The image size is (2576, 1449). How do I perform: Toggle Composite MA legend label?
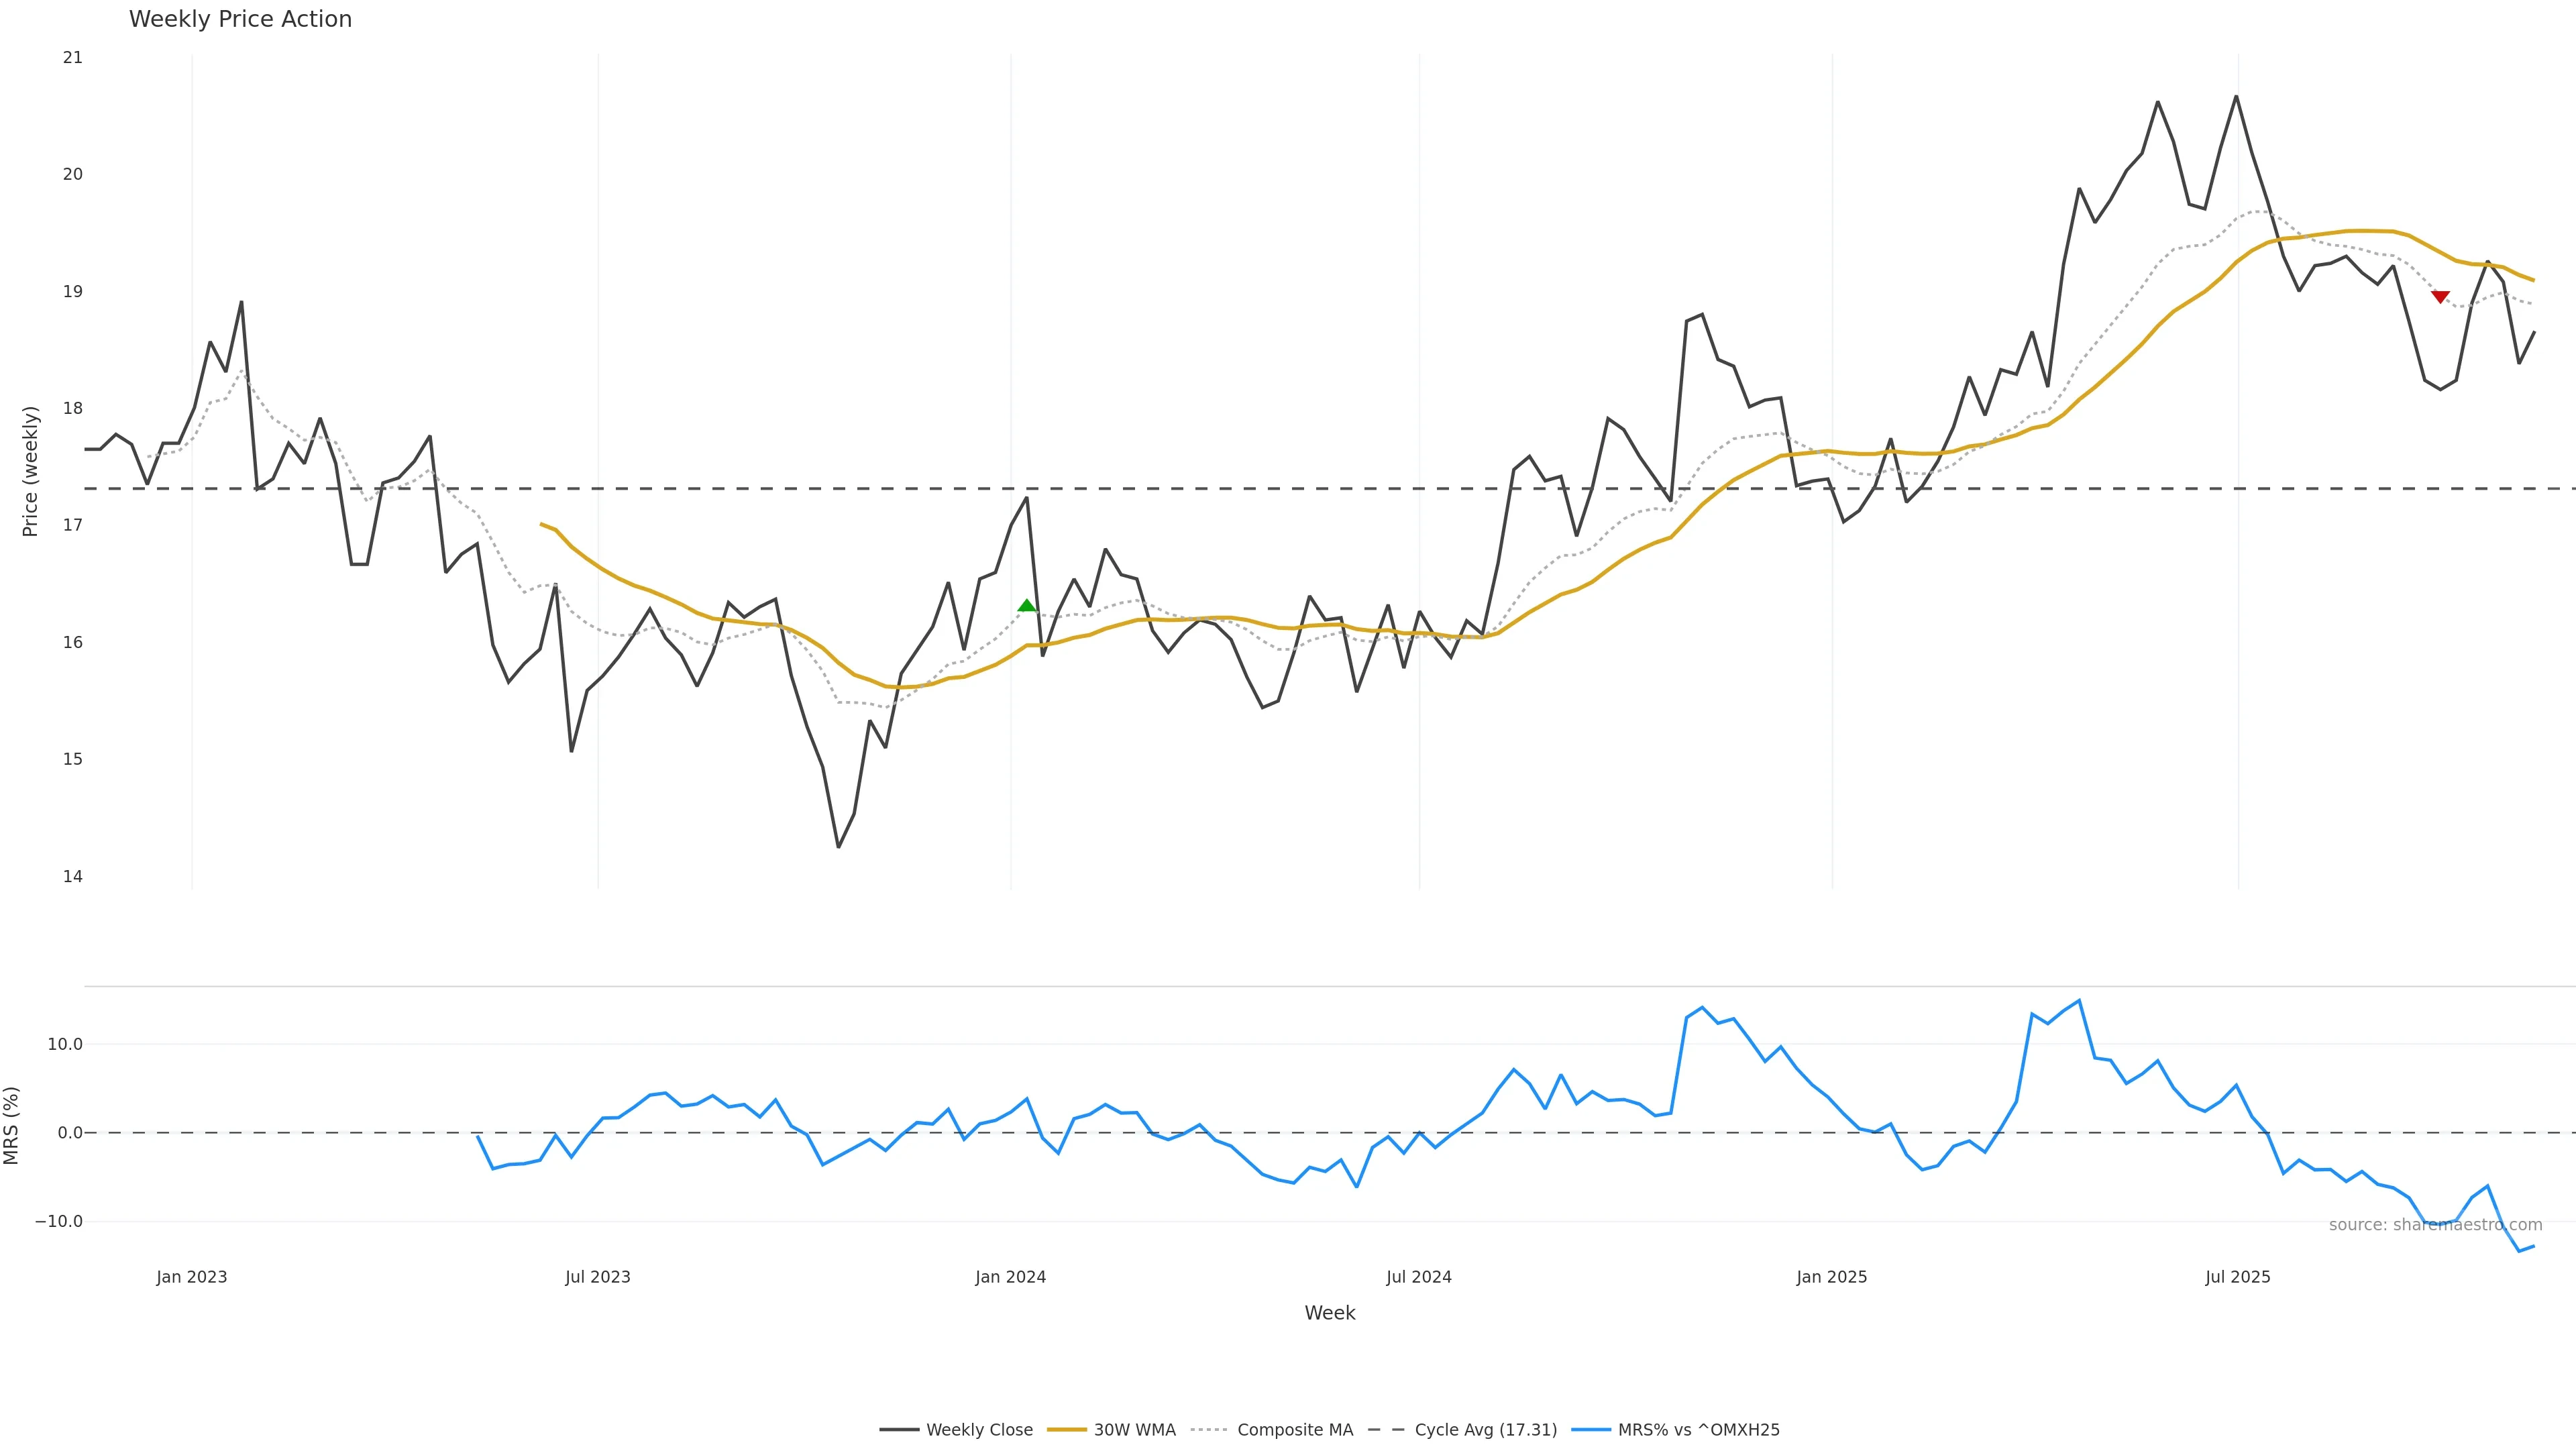1294,1430
